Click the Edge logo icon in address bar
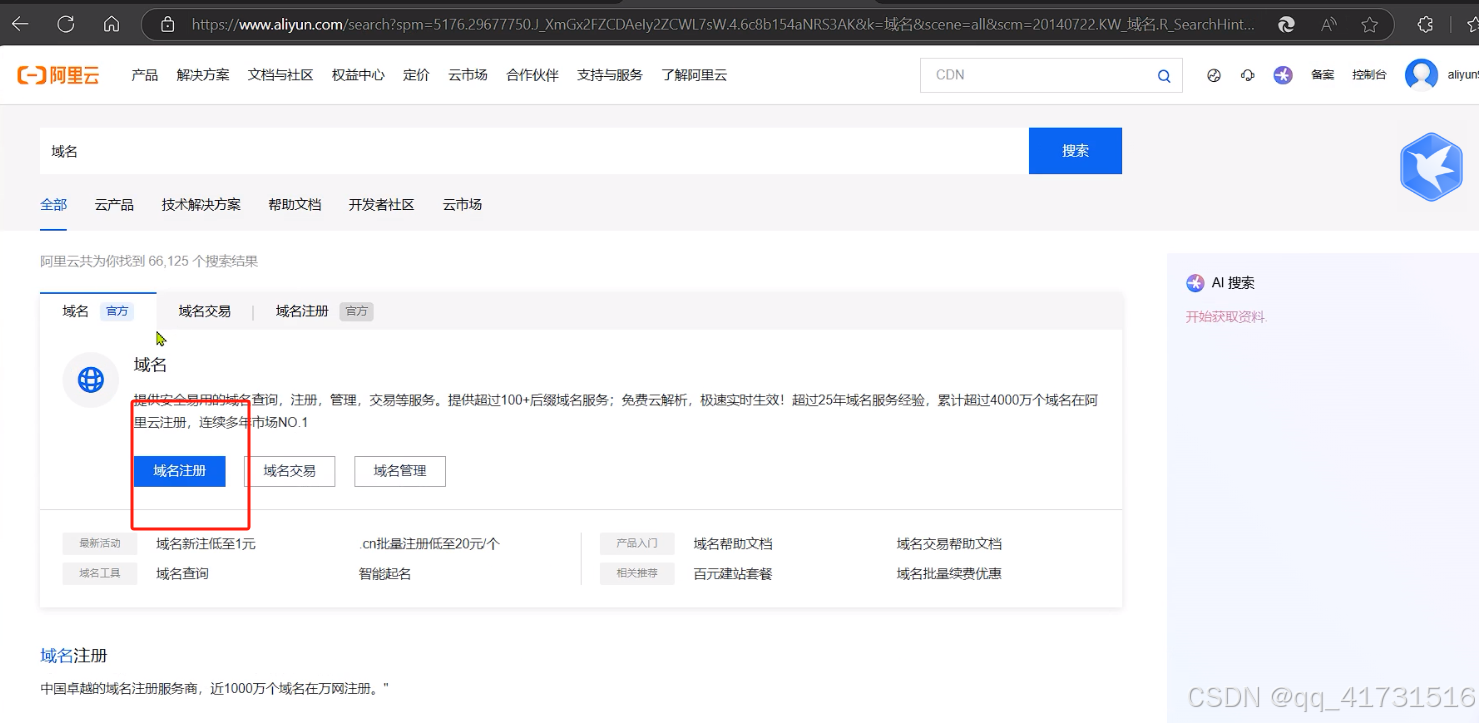Screen dimensions: 1479x723 [x=1287, y=24]
